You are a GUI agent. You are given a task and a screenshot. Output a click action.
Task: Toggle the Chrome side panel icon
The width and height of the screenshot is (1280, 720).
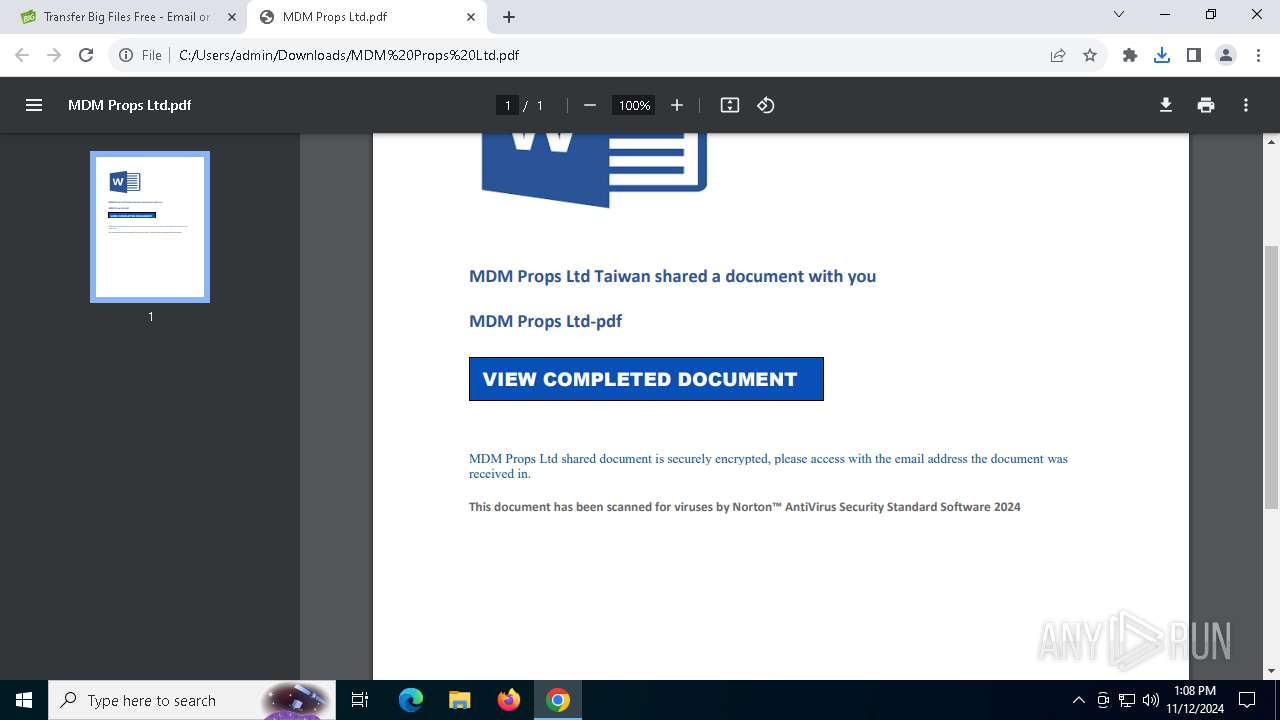[1194, 55]
